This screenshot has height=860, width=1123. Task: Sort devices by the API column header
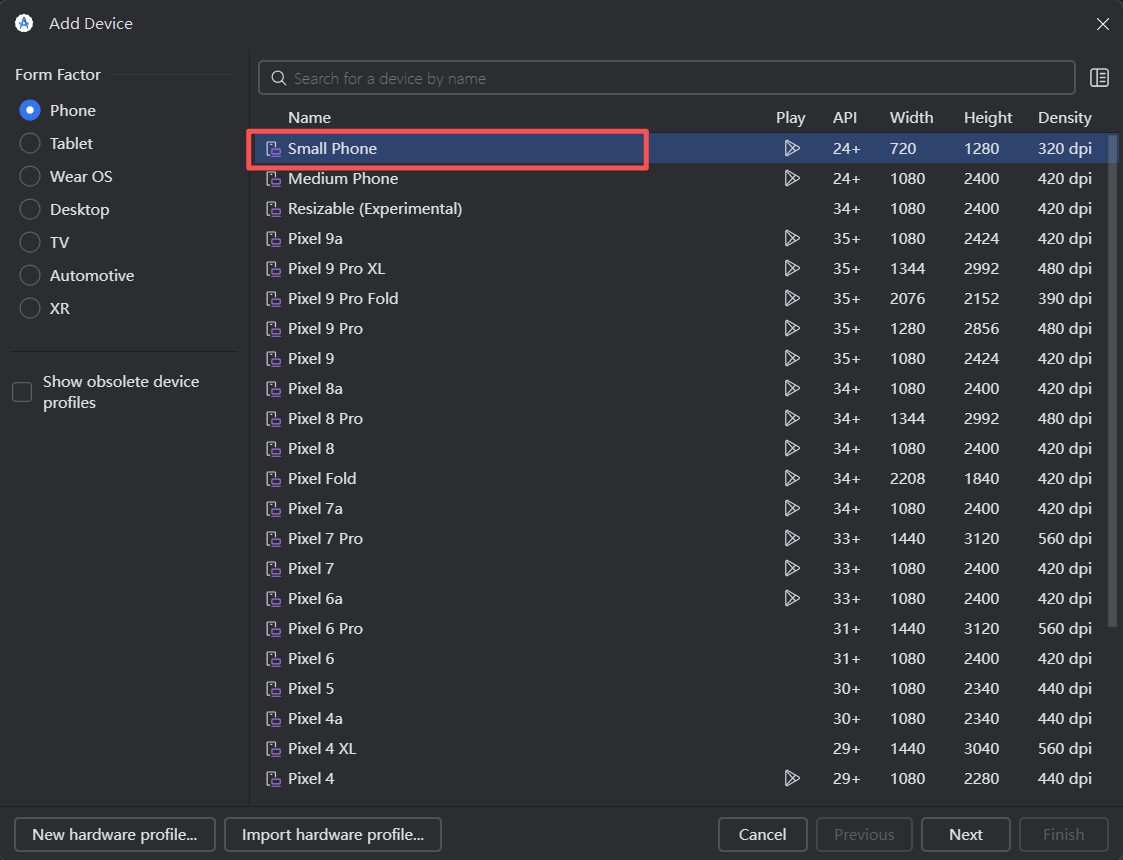[x=844, y=117]
